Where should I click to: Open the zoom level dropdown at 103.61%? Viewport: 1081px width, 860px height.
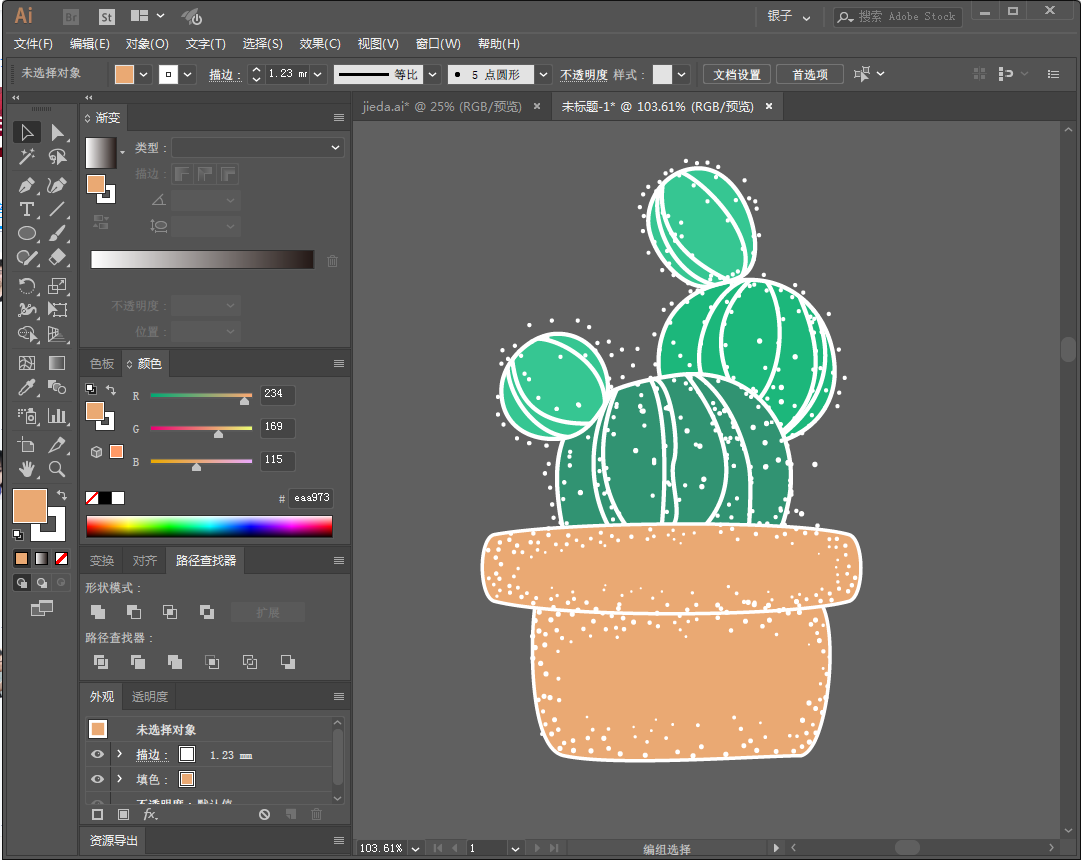(x=414, y=849)
